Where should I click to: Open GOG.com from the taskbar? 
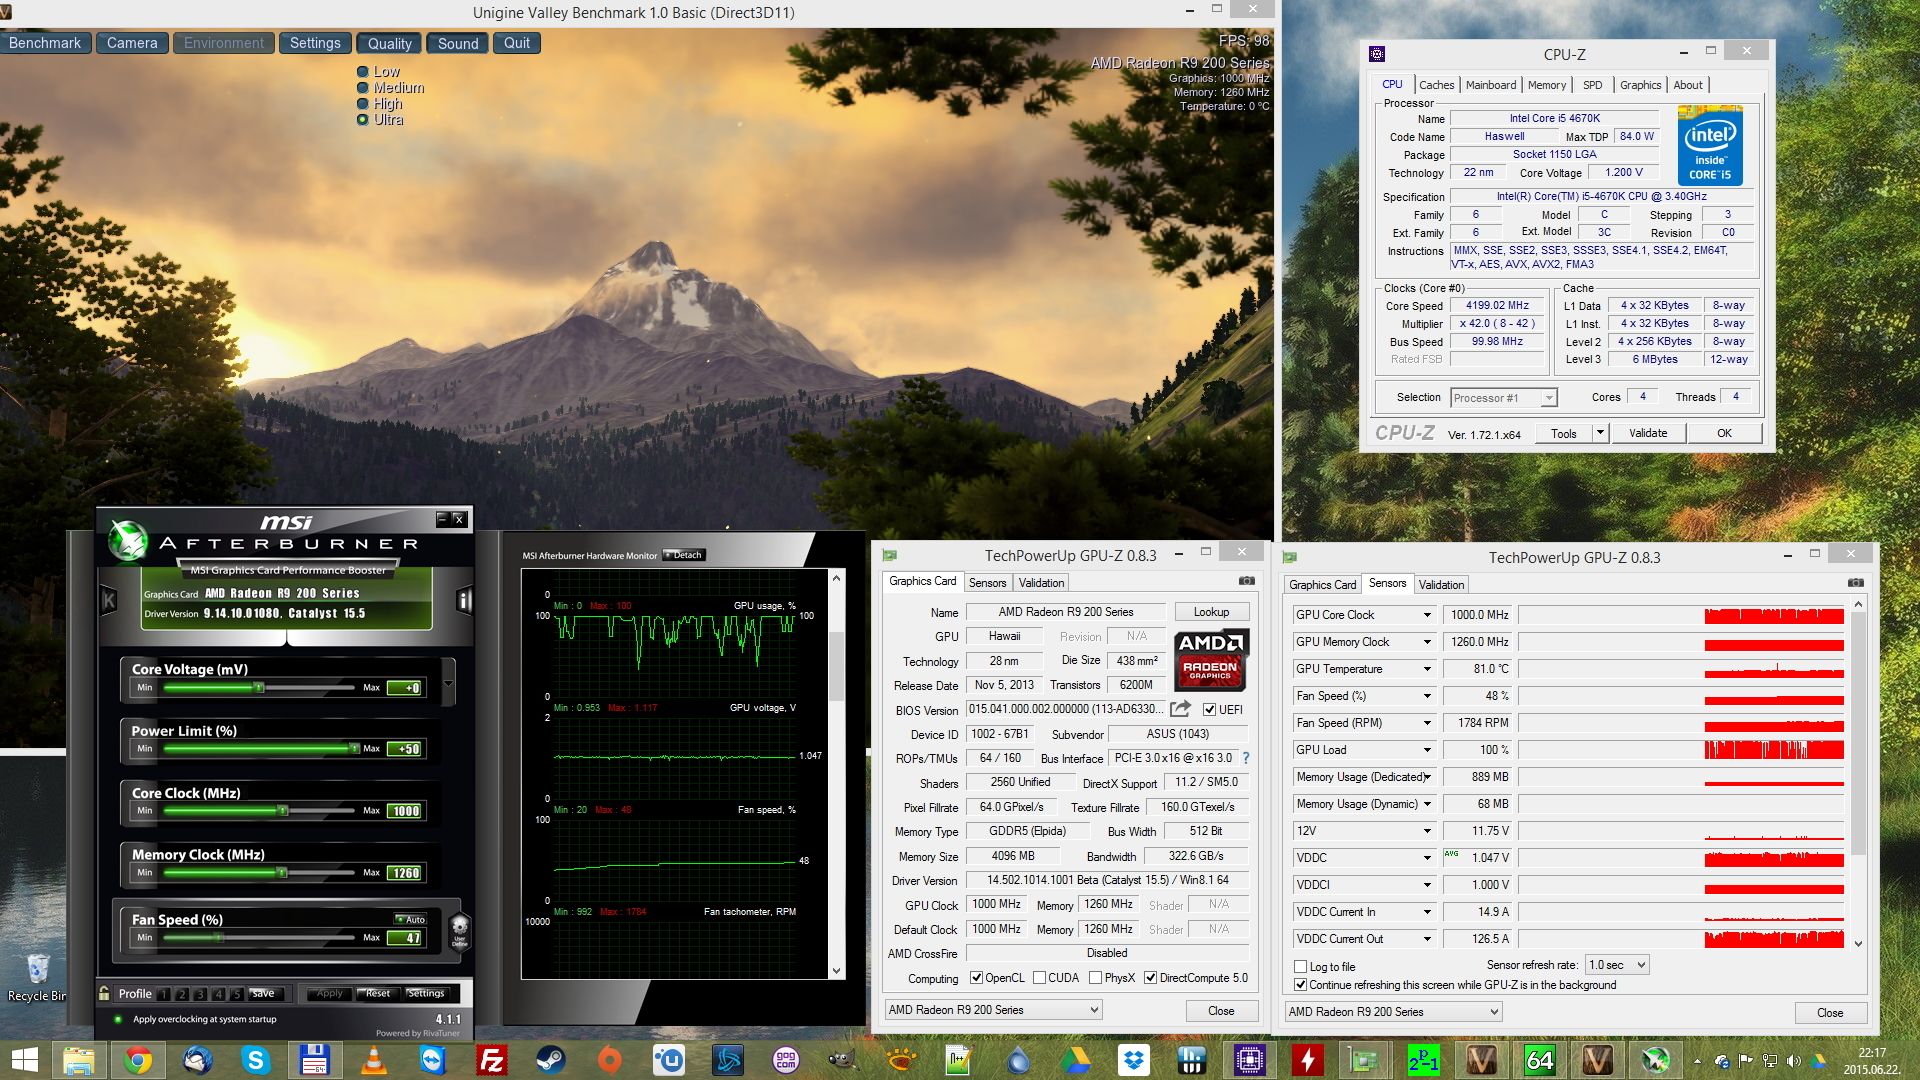tap(786, 1060)
